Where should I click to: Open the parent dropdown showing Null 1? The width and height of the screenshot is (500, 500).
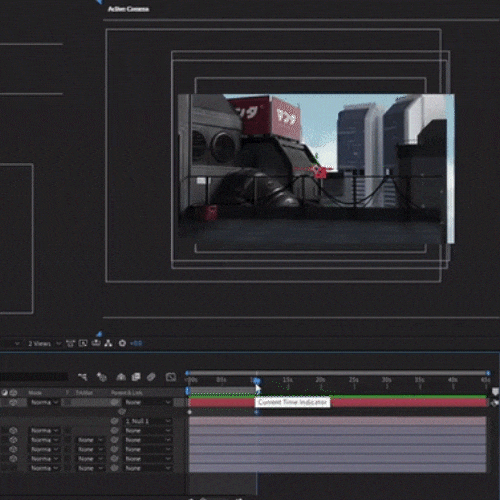(x=148, y=421)
